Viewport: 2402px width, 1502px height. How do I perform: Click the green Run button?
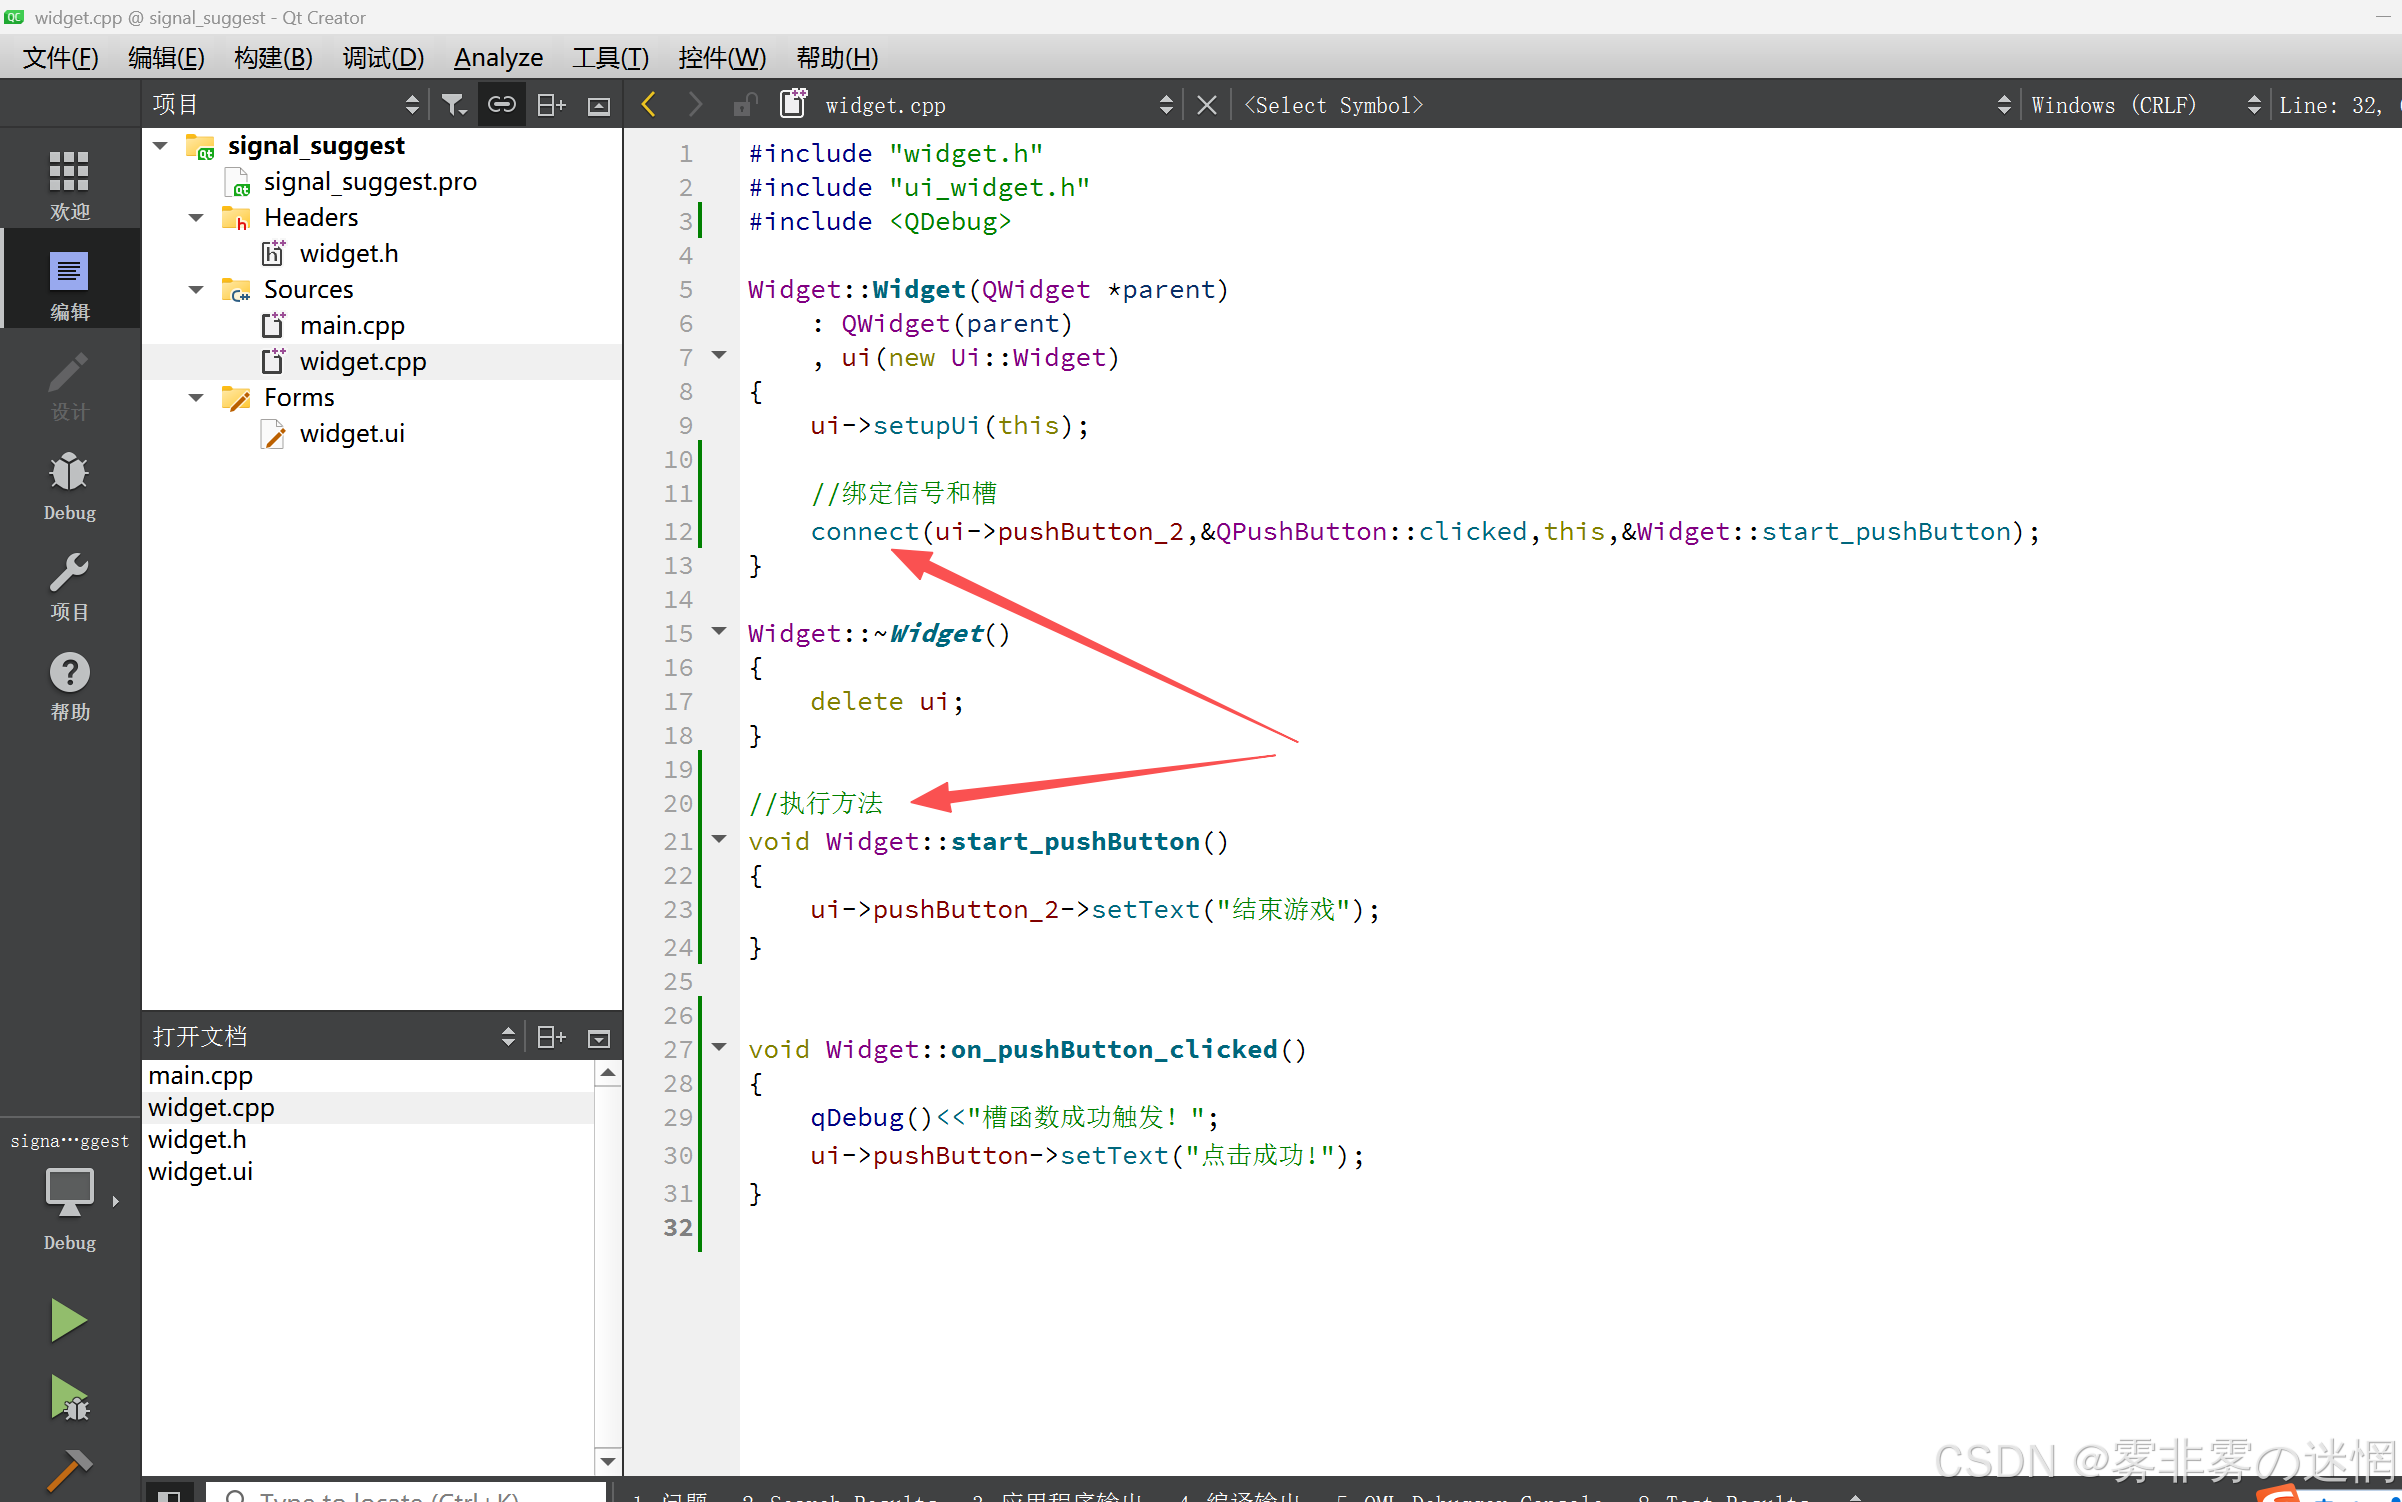coord(68,1320)
